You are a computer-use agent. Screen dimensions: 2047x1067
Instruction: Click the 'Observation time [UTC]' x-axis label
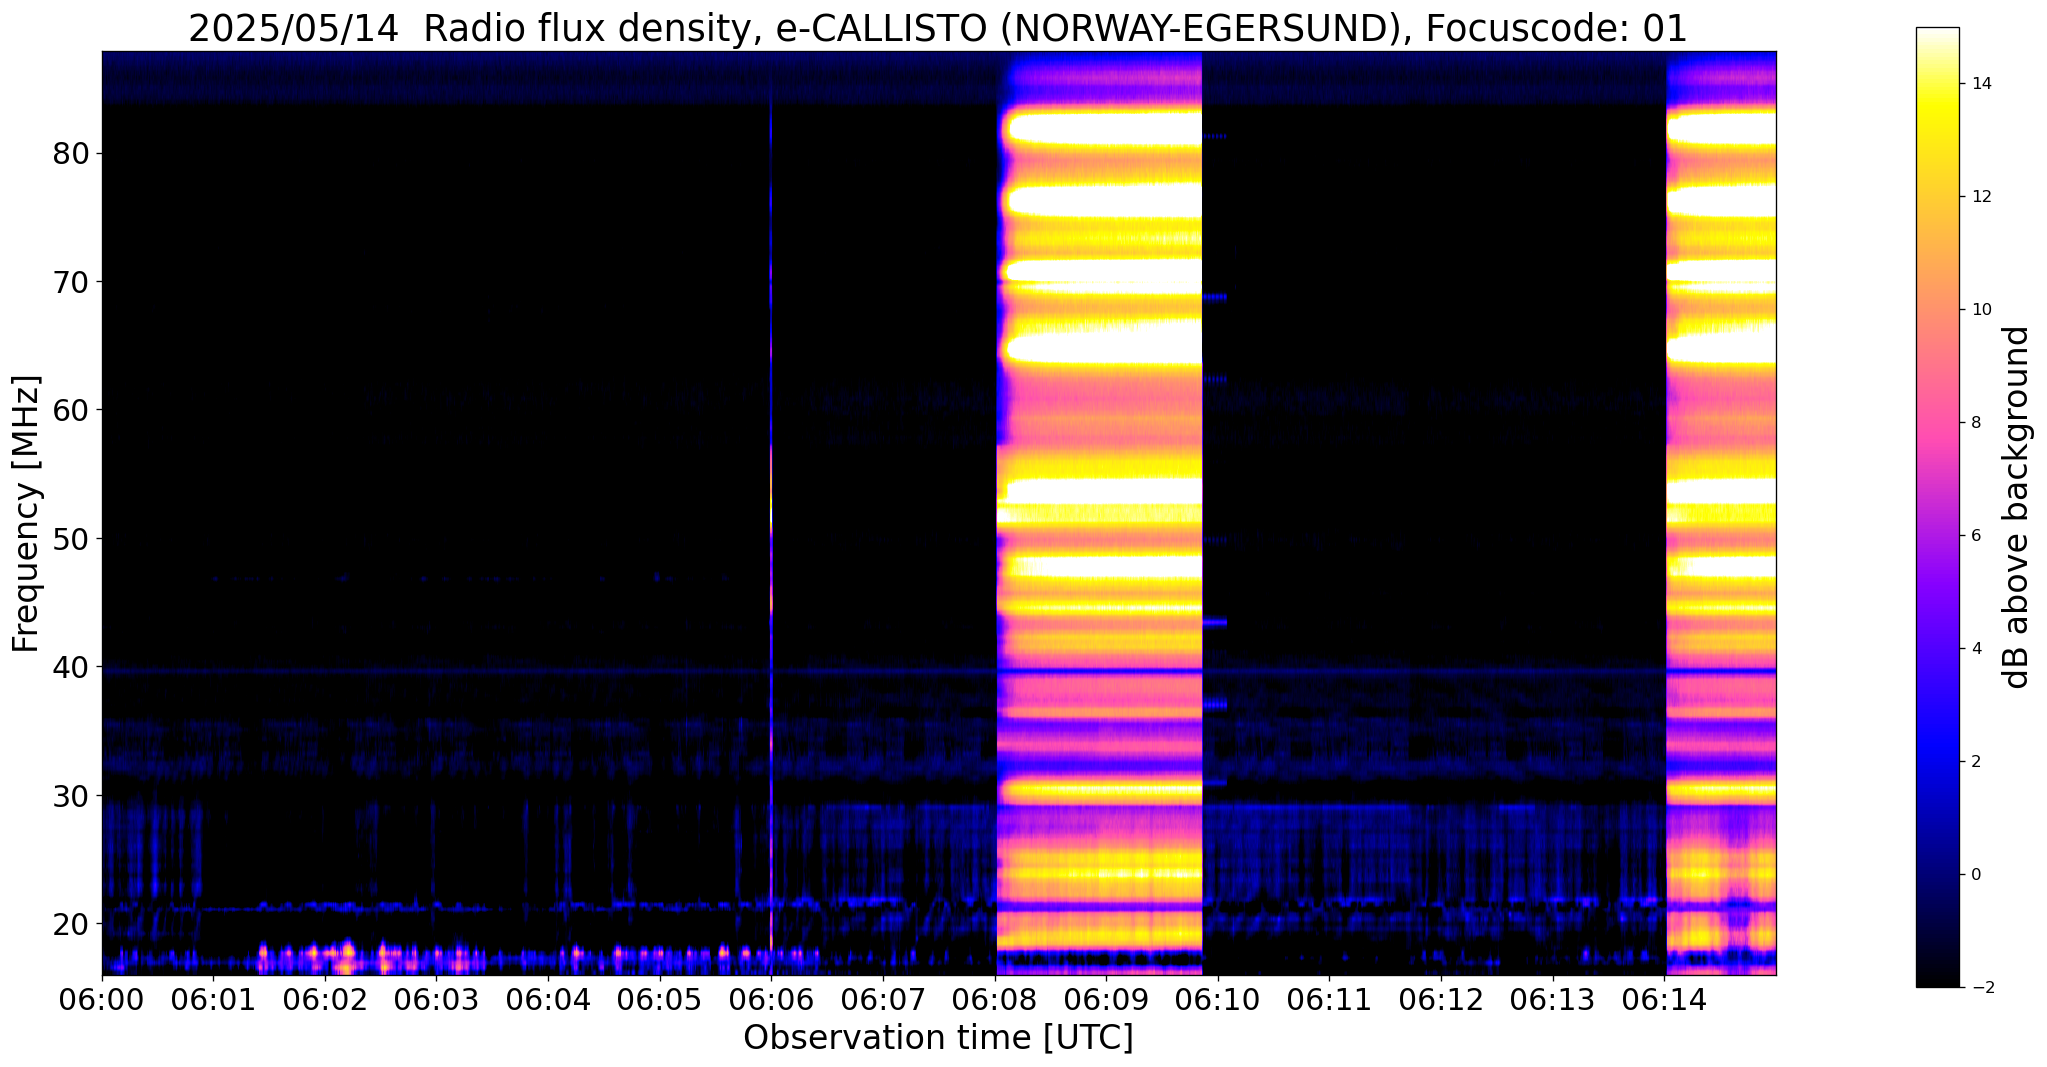click(938, 1037)
